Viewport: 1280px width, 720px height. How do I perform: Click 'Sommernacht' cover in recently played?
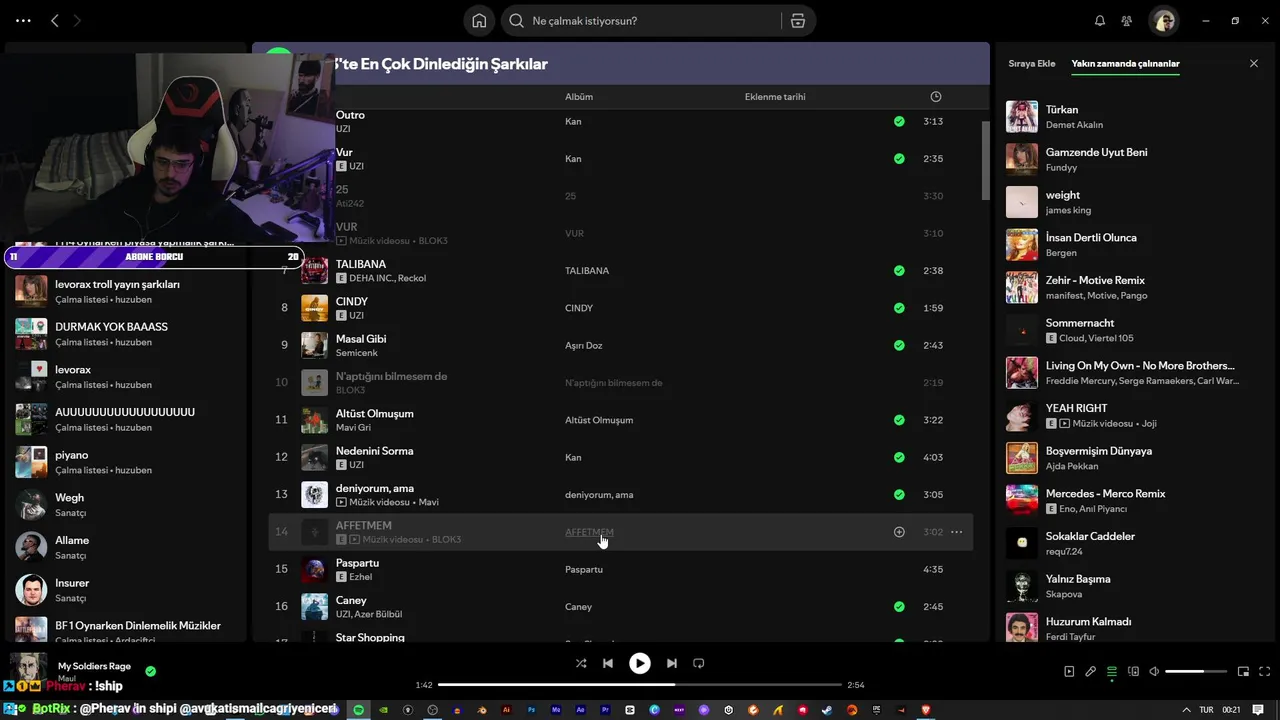click(x=1022, y=330)
